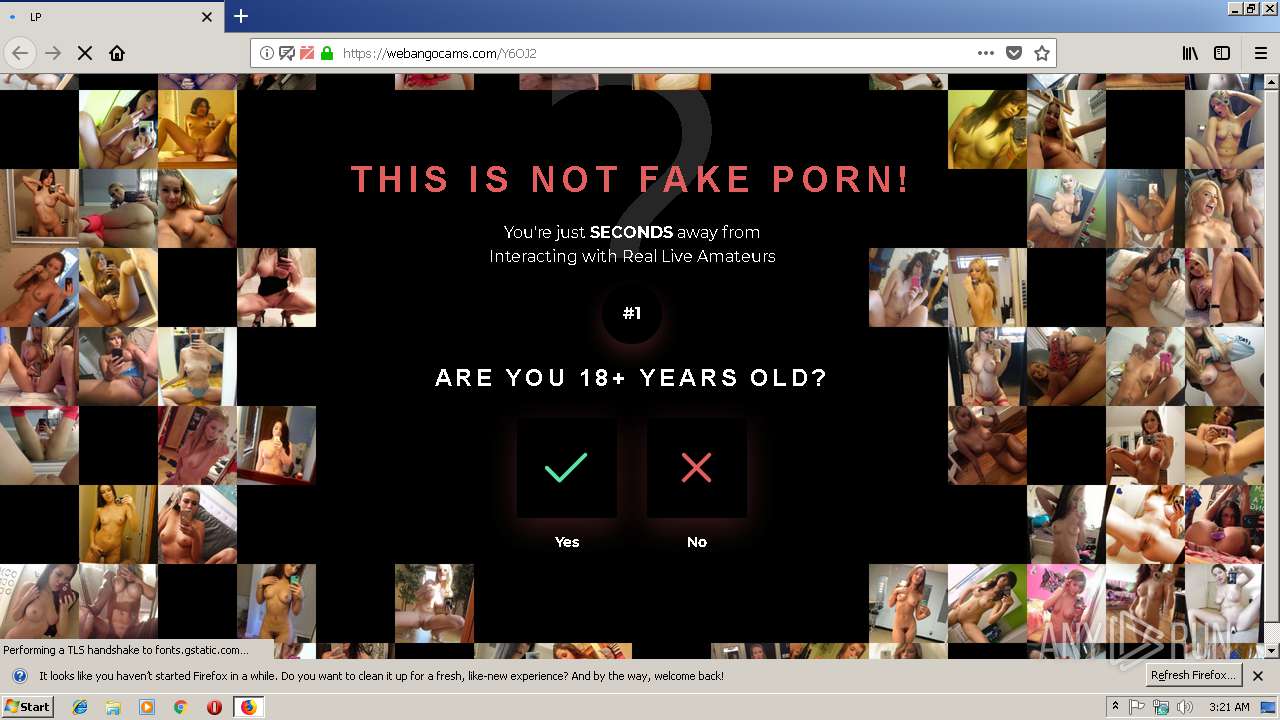The height and width of the screenshot is (720, 1280).
Task: Open the Action Center flag icon
Action: click(x=1137, y=707)
